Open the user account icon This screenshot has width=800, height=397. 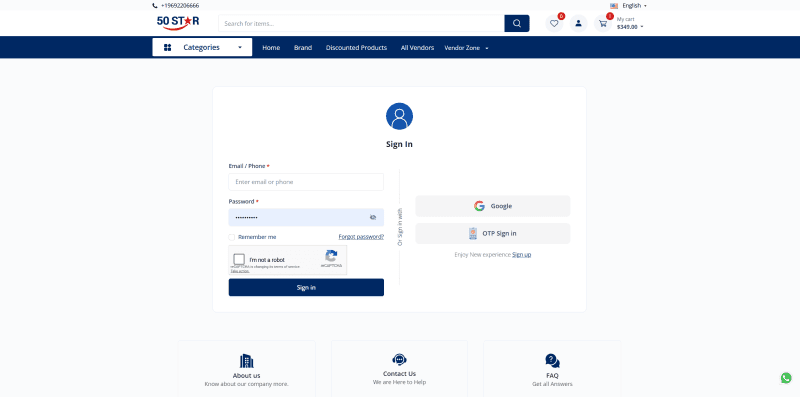pyautogui.click(x=578, y=23)
